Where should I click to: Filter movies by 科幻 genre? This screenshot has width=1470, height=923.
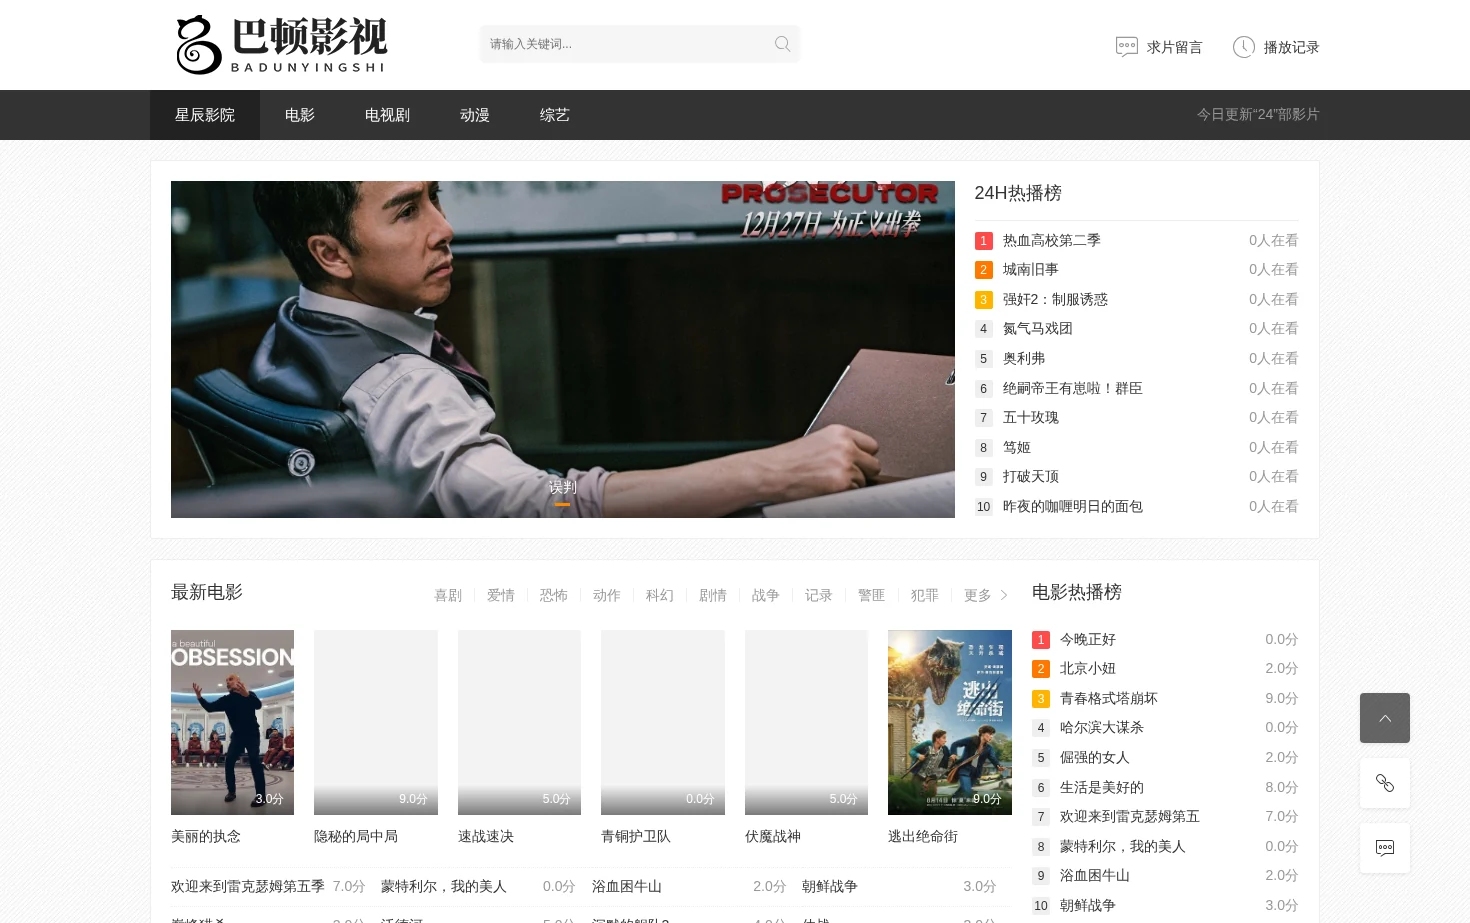660,595
